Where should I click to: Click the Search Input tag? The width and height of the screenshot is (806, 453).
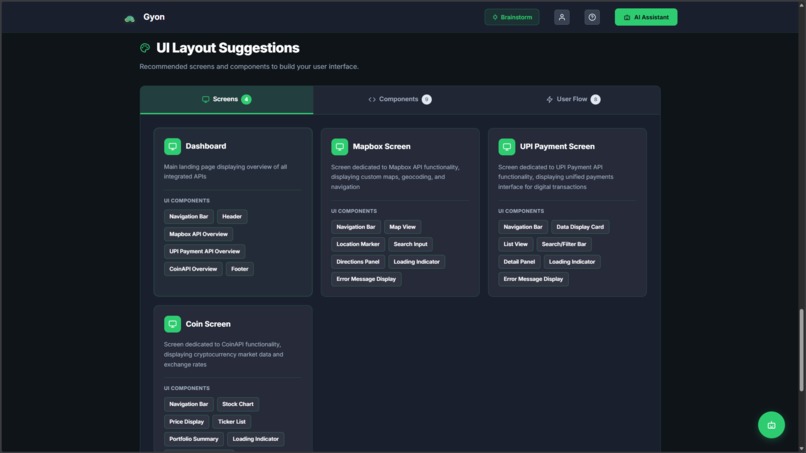pyautogui.click(x=410, y=244)
